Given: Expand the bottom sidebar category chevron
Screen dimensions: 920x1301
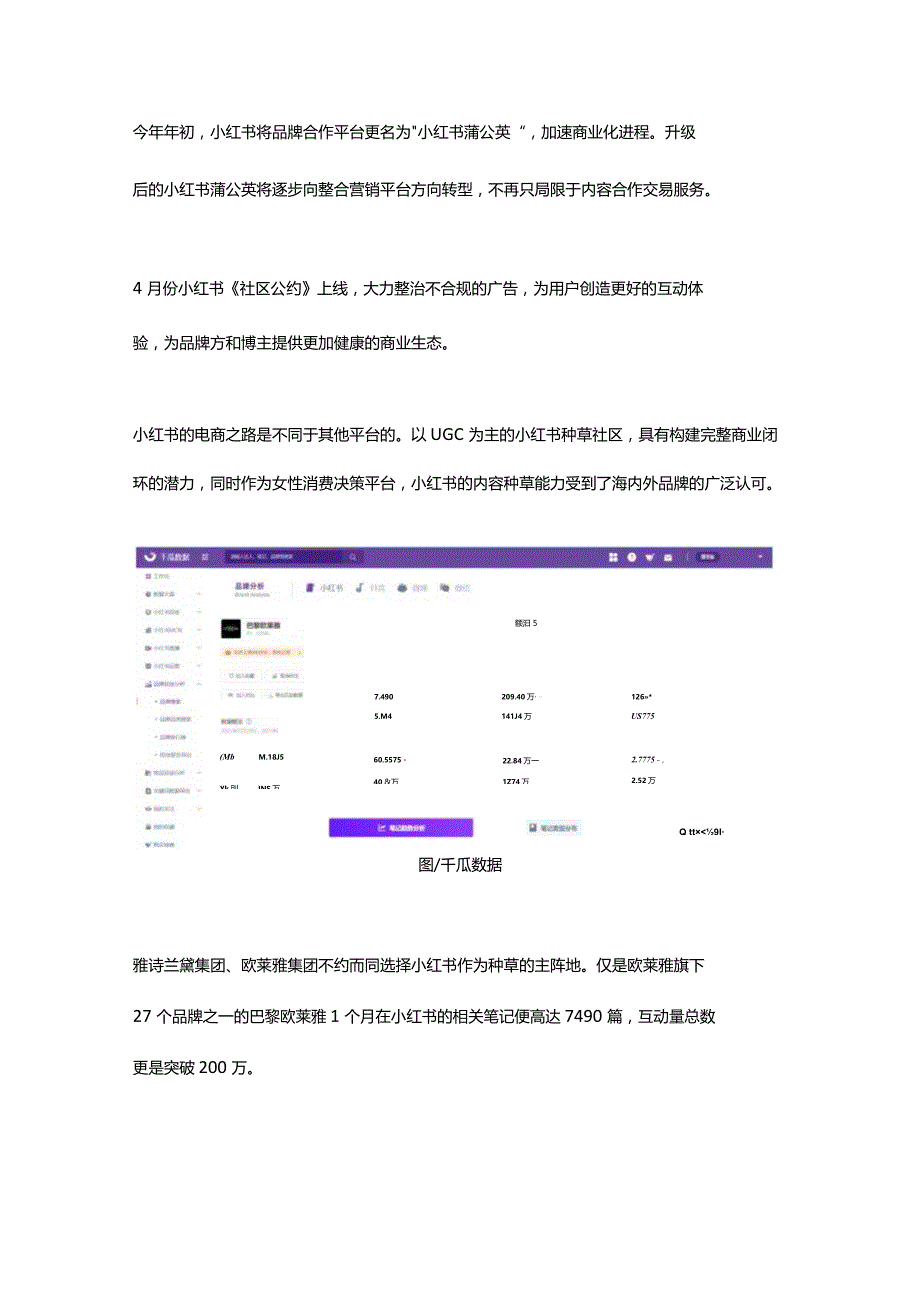Looking at the screenshot, I should point(199,809).
